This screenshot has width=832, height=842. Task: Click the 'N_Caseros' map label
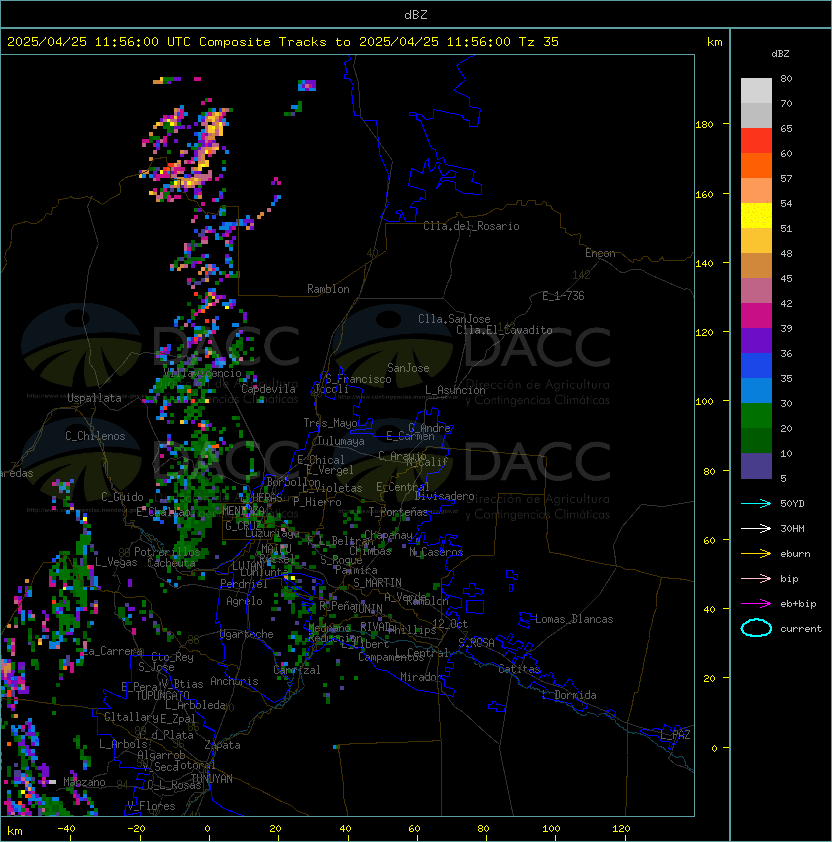click(x=436, y=552)
